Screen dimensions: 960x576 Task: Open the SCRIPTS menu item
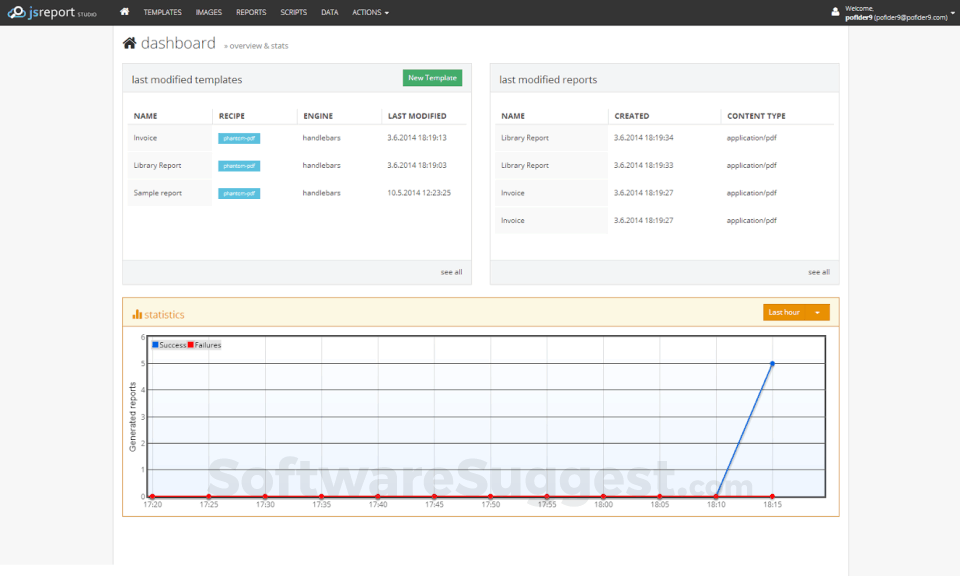point(293,12)
